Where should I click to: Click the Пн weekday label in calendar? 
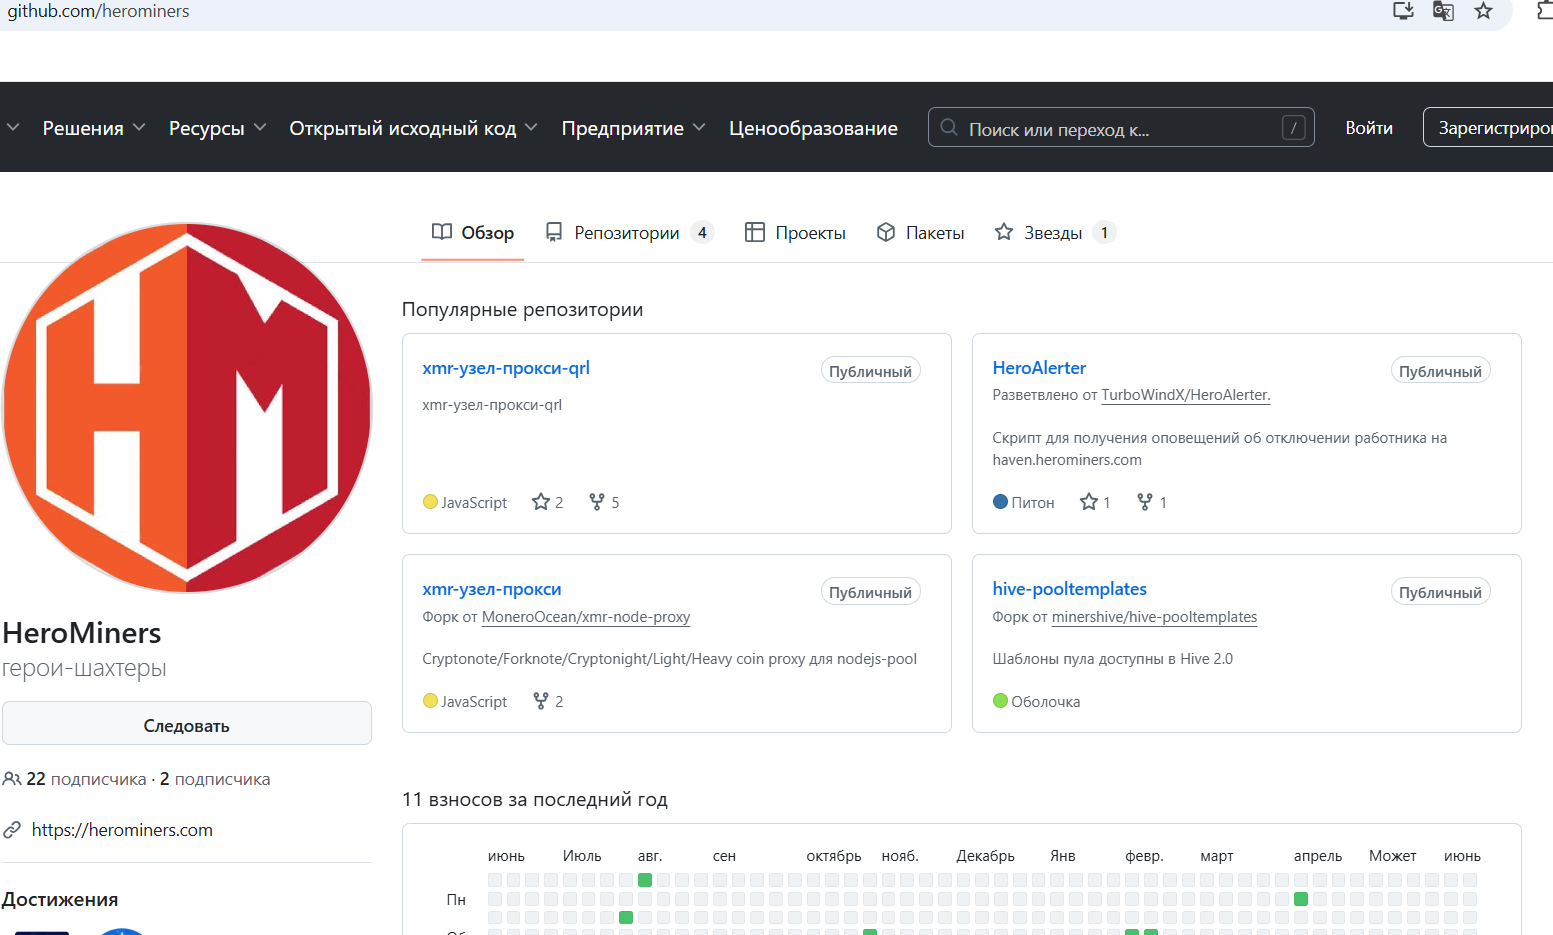456,900
